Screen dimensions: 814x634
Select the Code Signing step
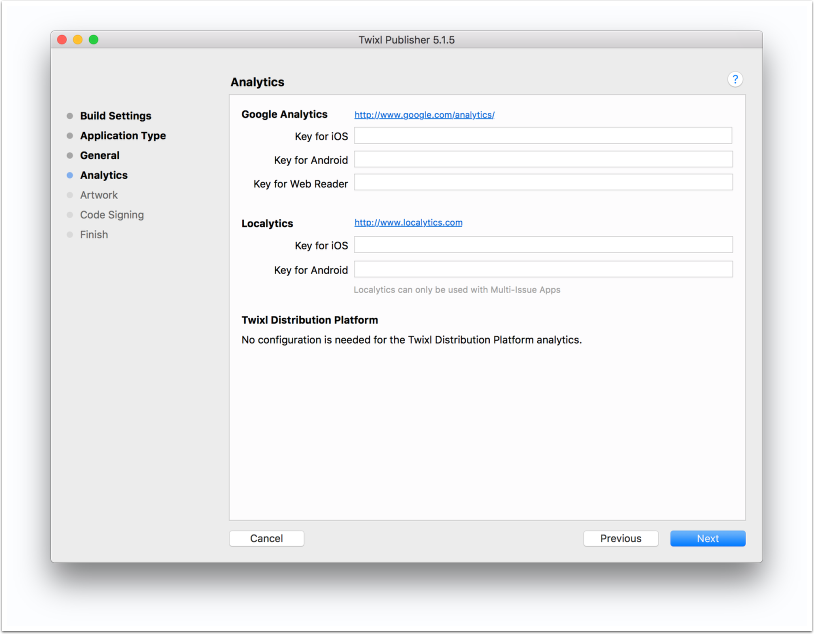click(112, 214)
